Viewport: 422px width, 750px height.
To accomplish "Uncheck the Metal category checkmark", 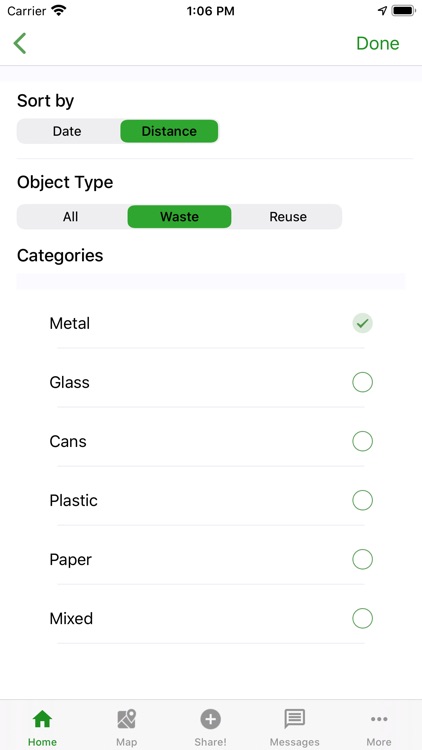I will tap(362, 323).
